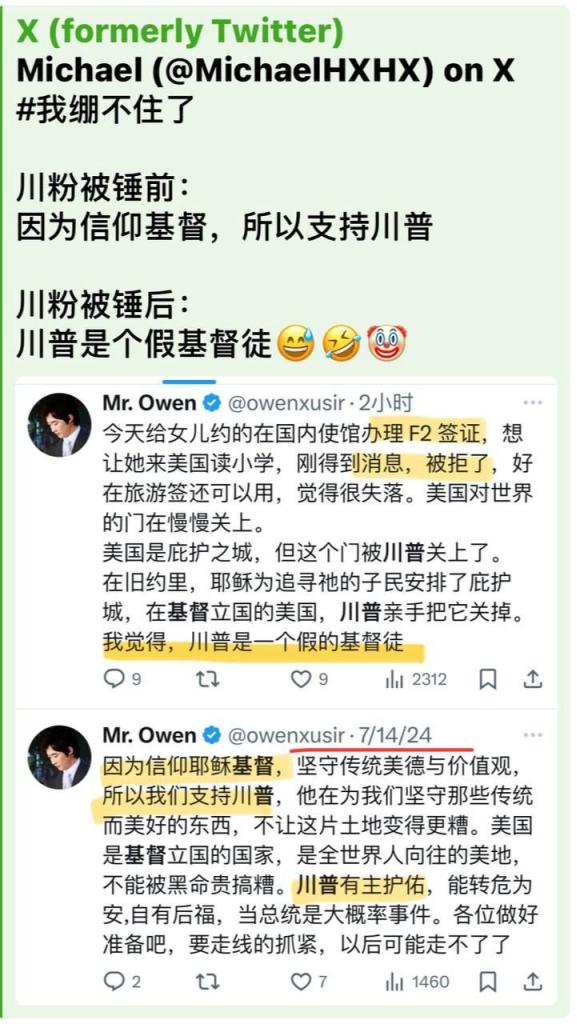Open the X (formerly Twitter) link
The height and width of the screenshot is (1024, 588).
pos(180,31)
